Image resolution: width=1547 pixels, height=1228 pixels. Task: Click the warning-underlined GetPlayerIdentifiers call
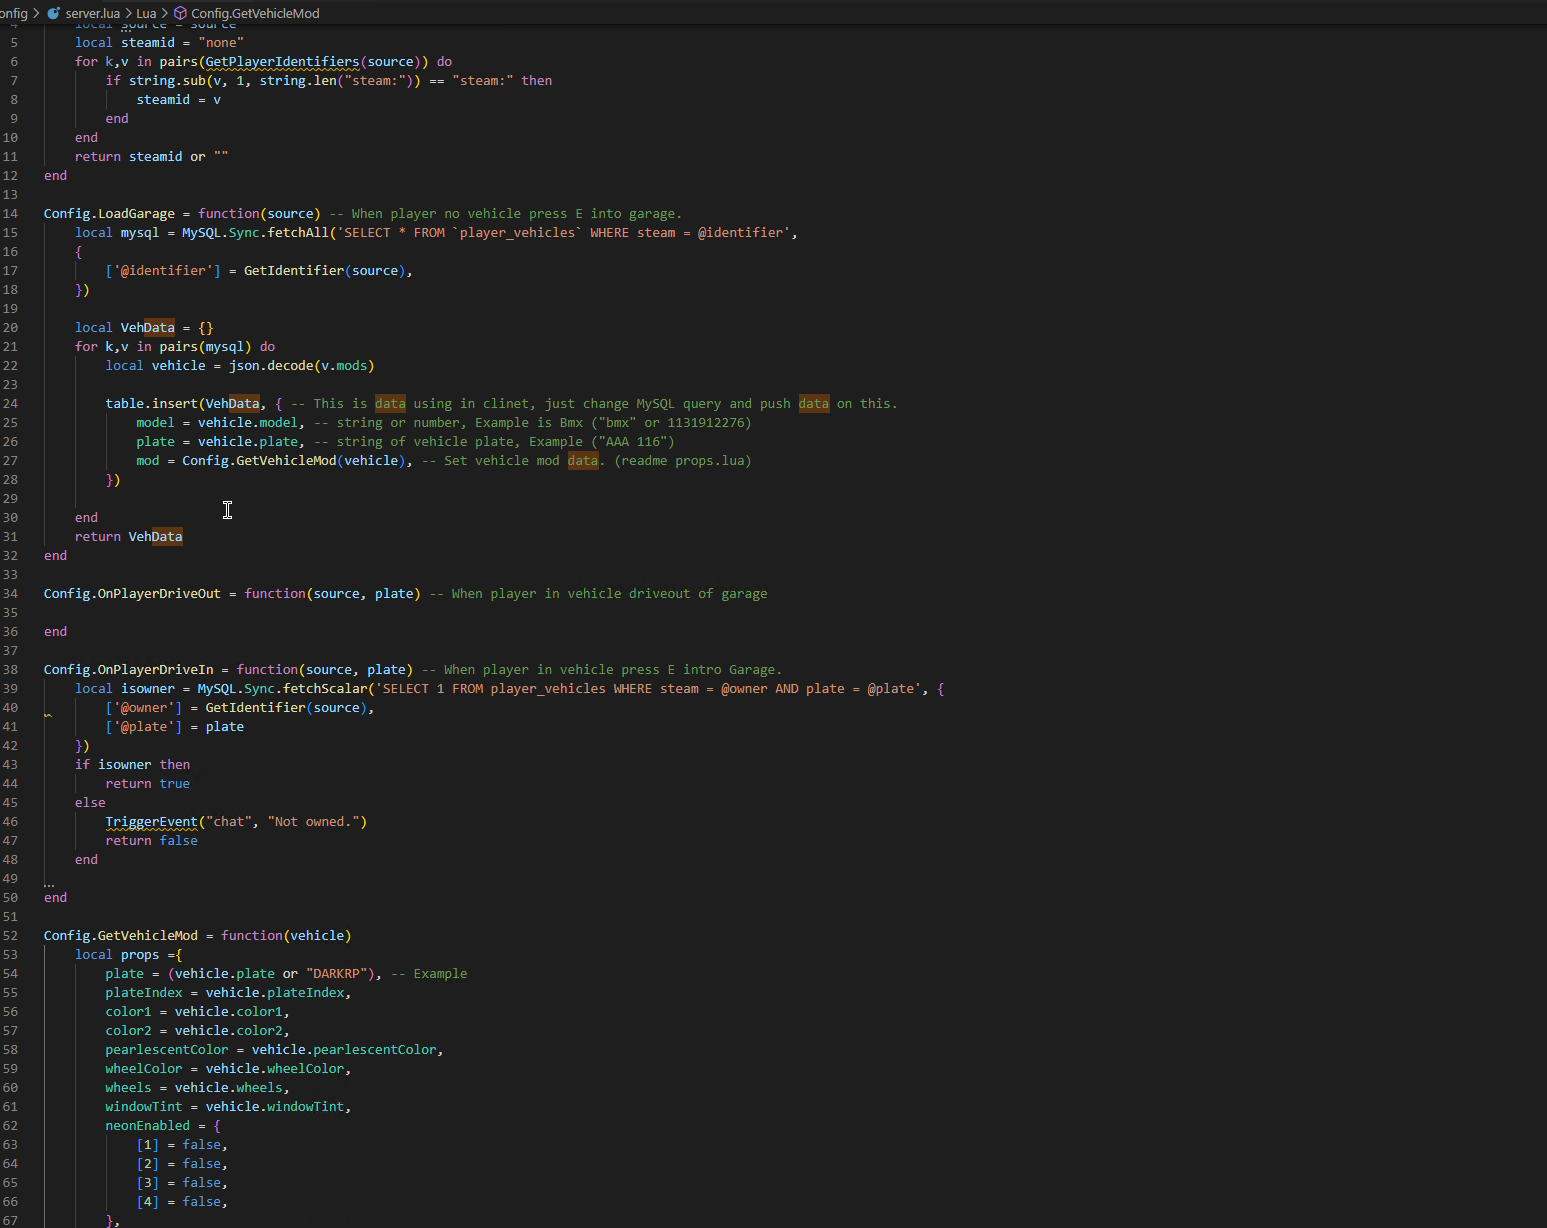point(282,62)
